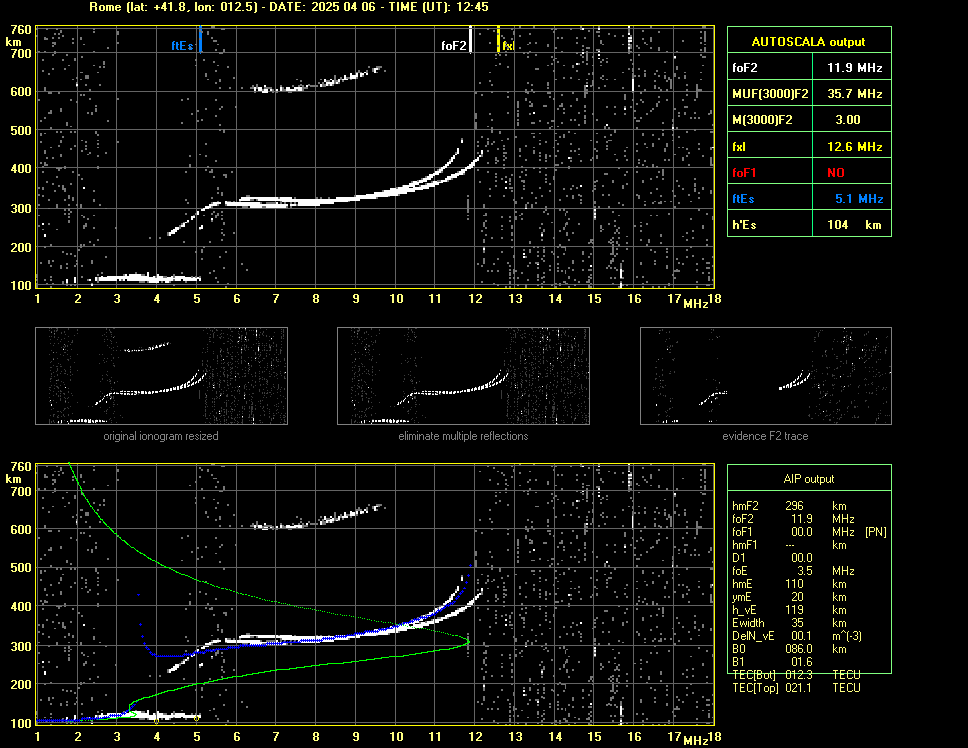Click the 'evidence F2 trace' thumbnail image
The height and width of the screenshot is (748, 968).
point(766,376)
